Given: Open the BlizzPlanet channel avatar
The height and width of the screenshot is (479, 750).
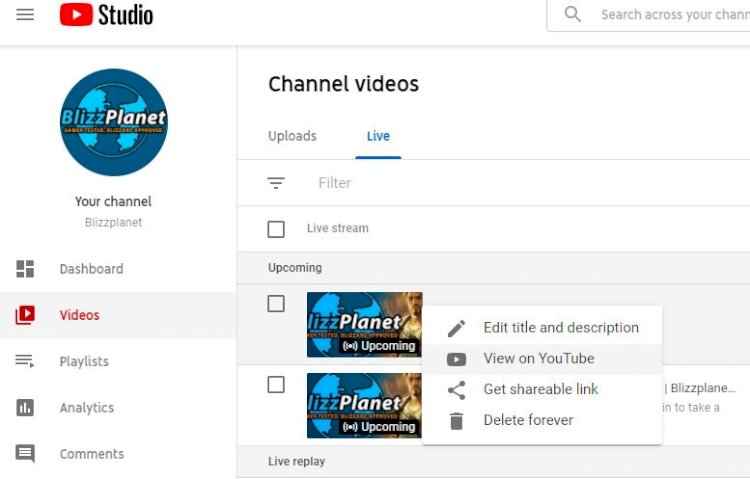Looking at the screenshot, I should click(x=114, y=123).
